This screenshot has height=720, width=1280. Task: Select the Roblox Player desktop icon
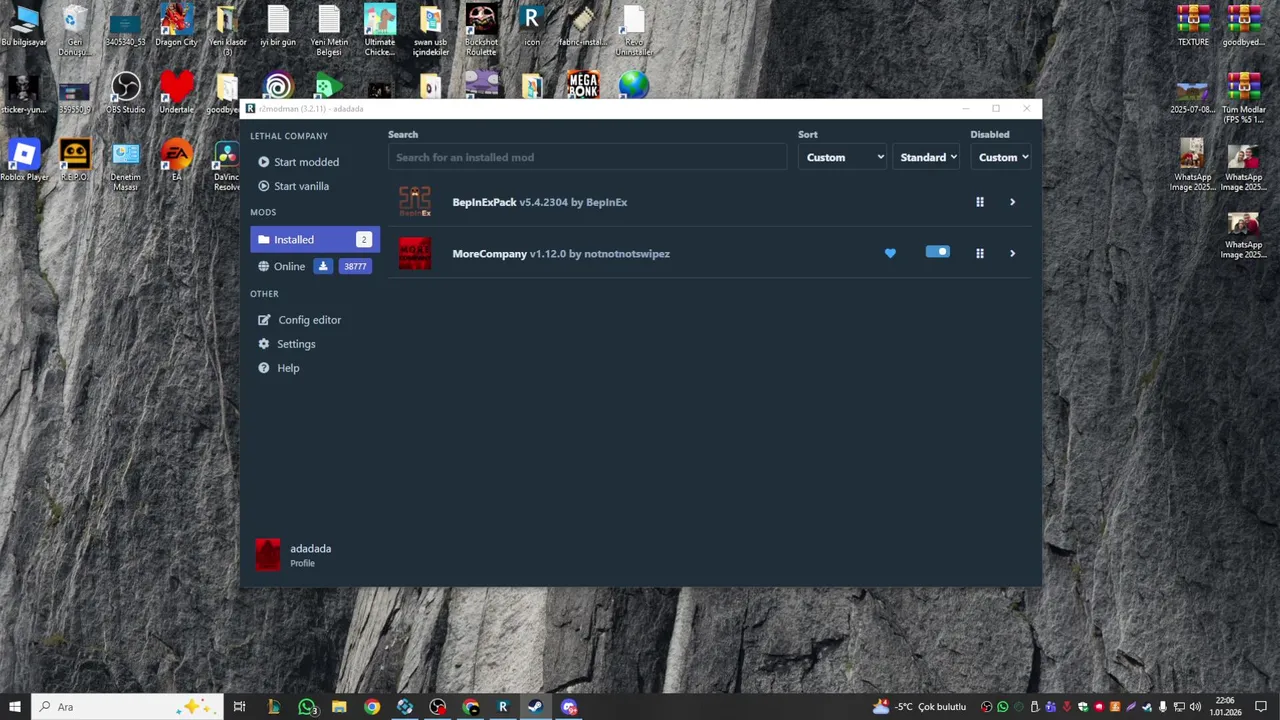click(24, 161)
